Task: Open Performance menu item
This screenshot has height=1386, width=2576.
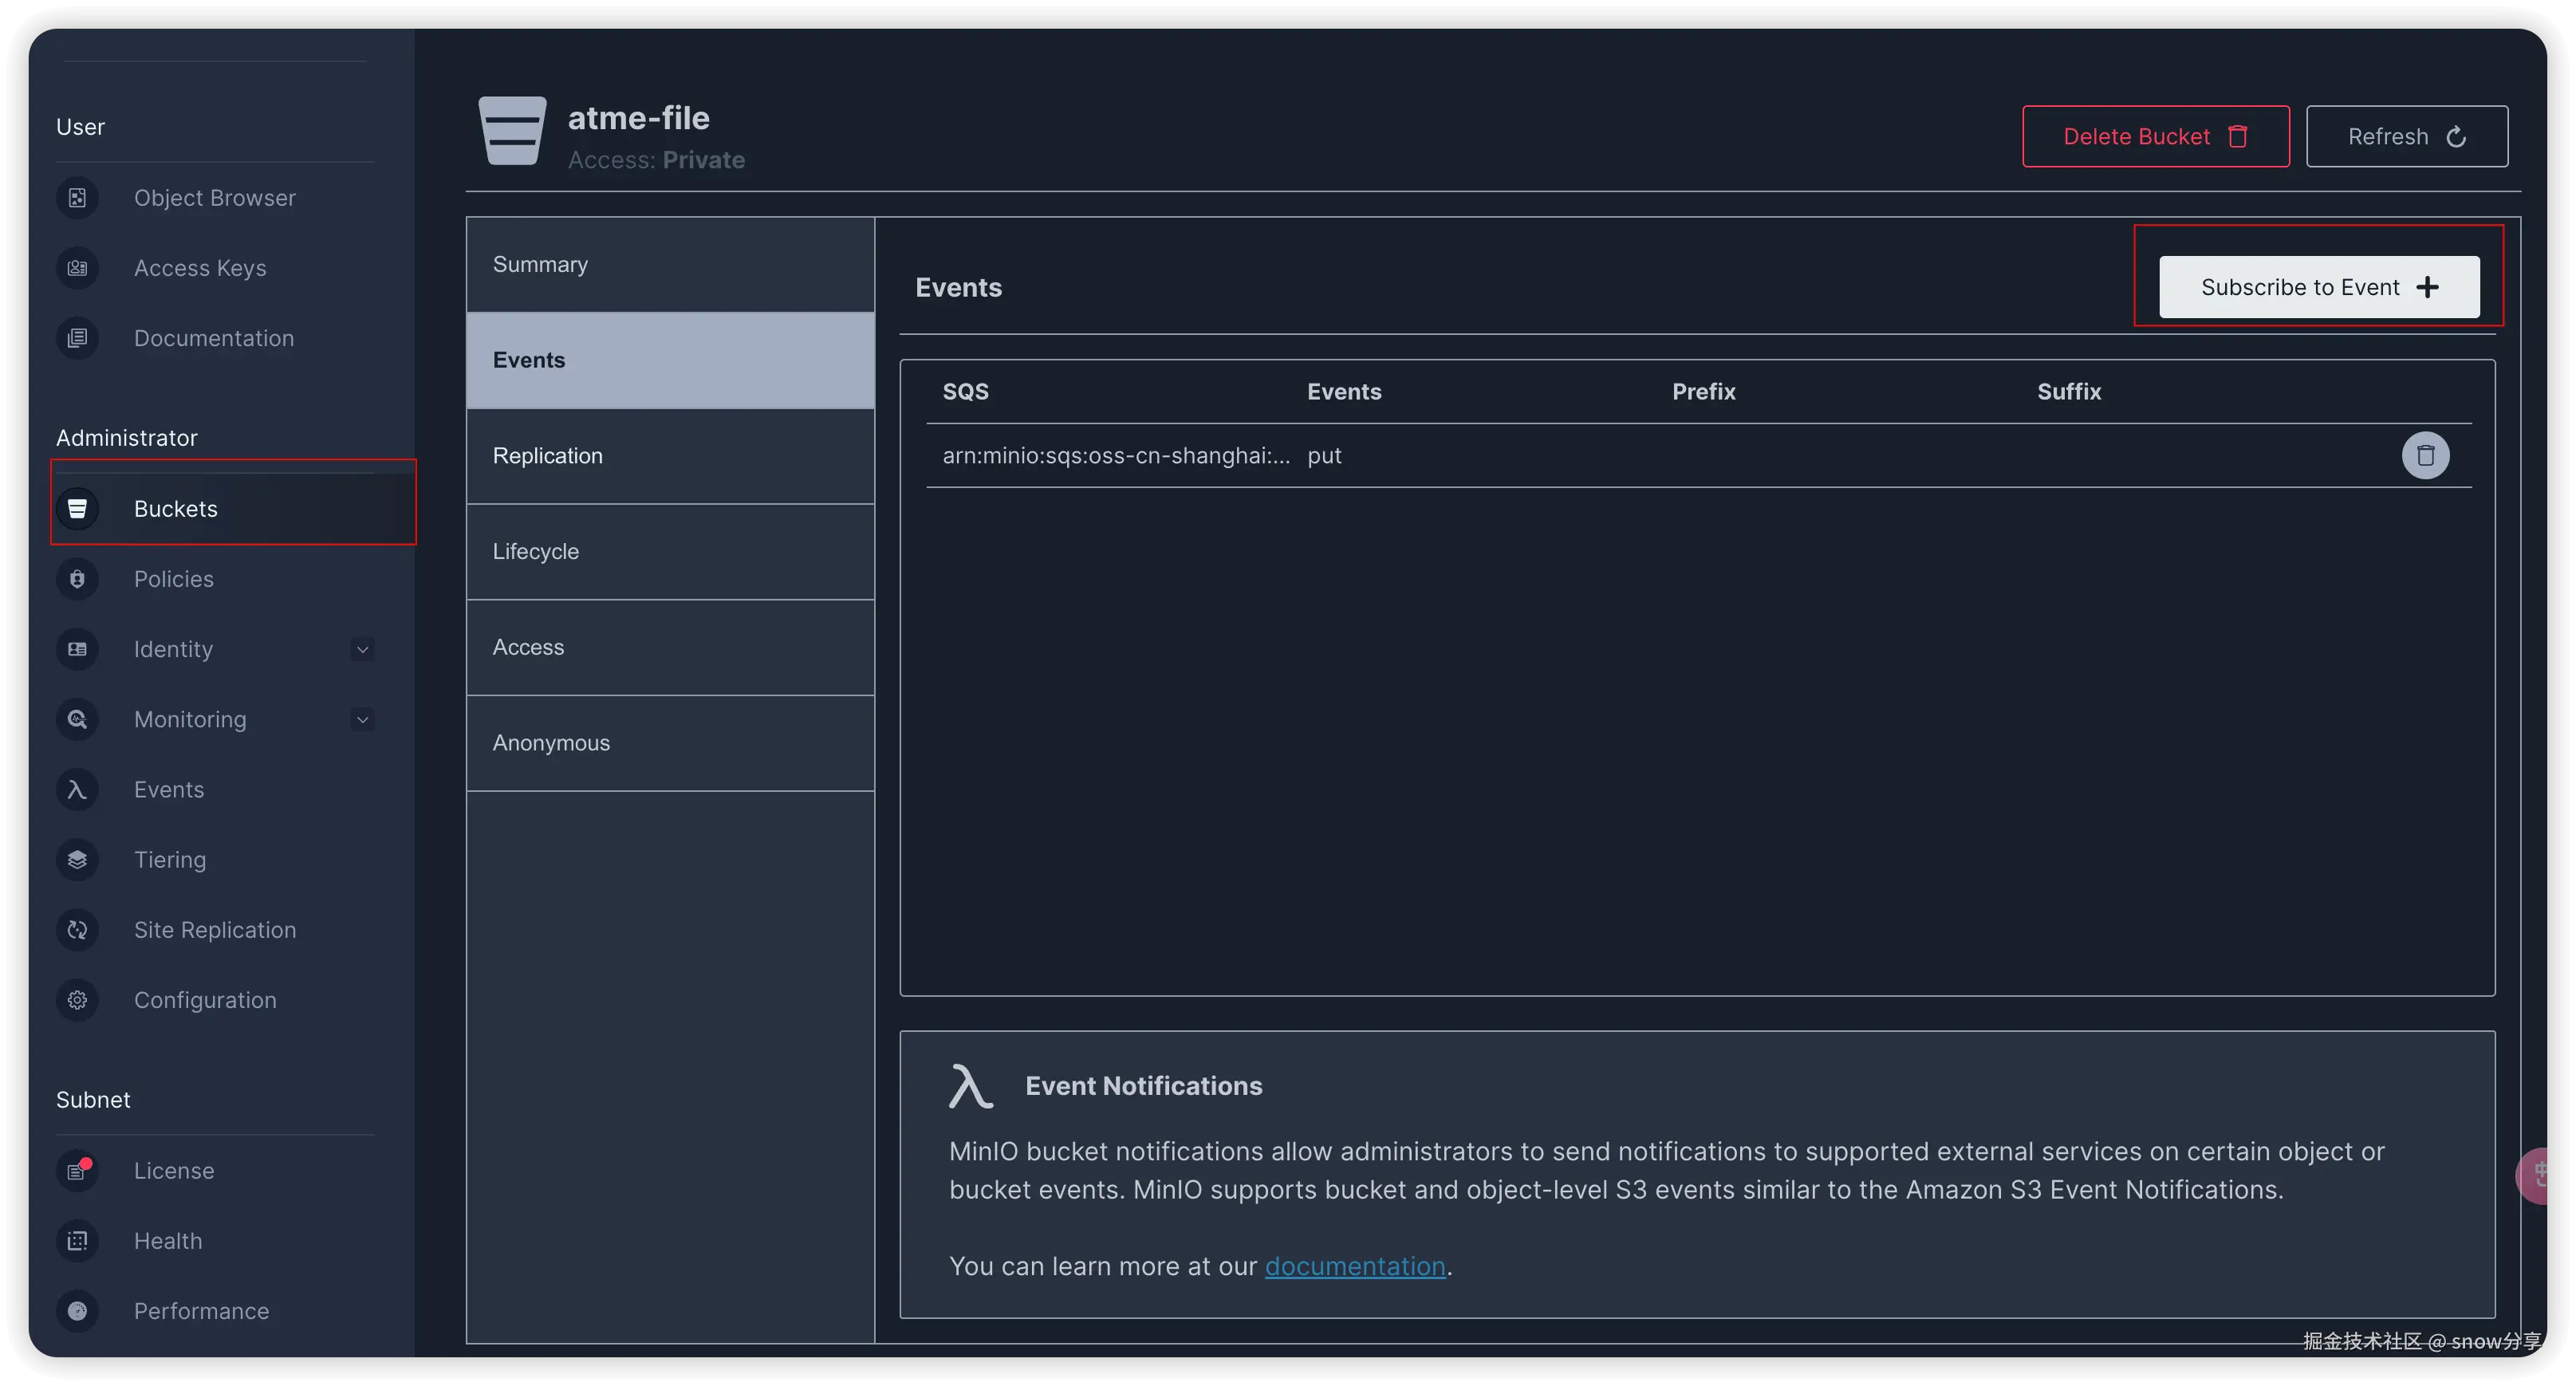Action: (x=215, y=1311)
